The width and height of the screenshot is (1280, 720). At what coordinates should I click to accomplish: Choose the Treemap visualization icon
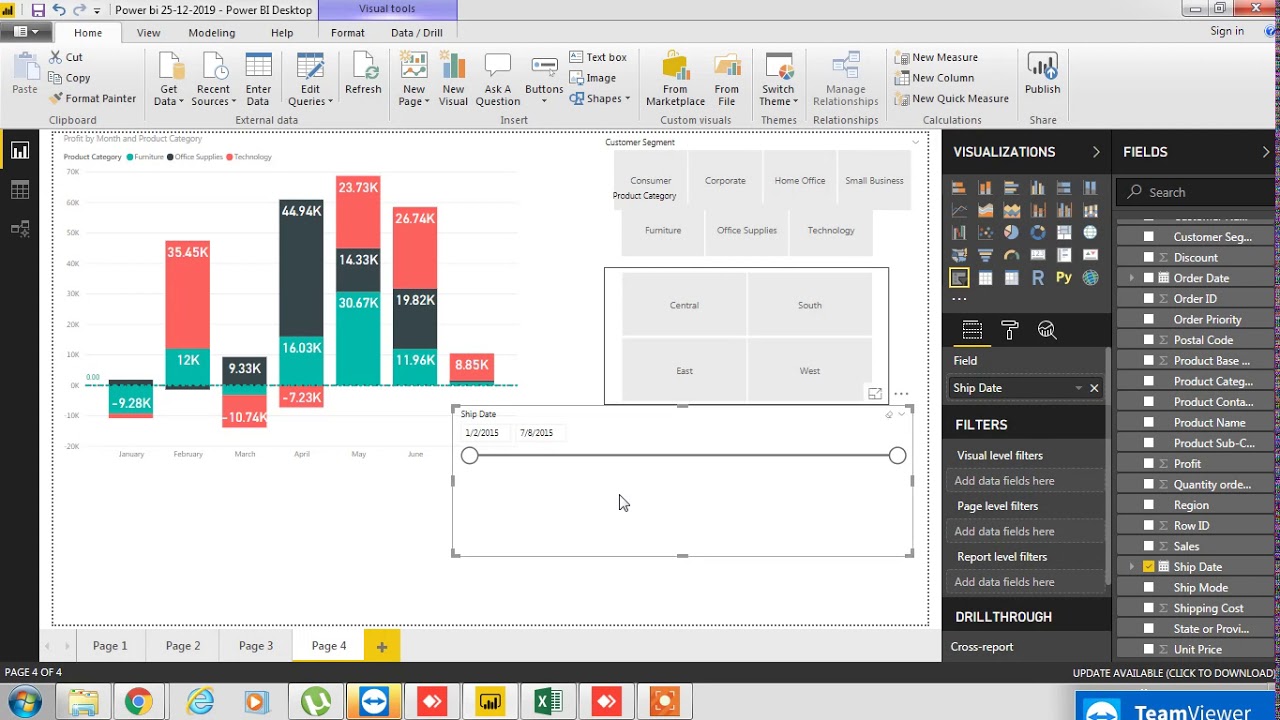pyautogui.click(x=1064, y=232)
